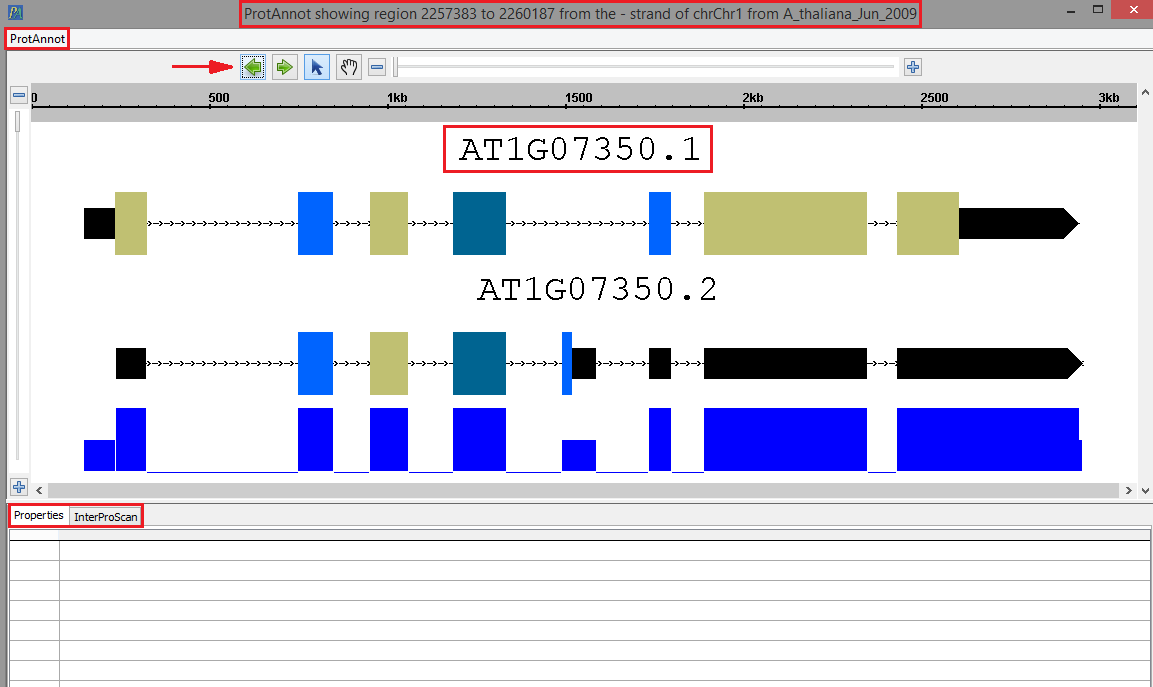
Task: Click the horizontal scrollbar left arrow
Action: 39,490
